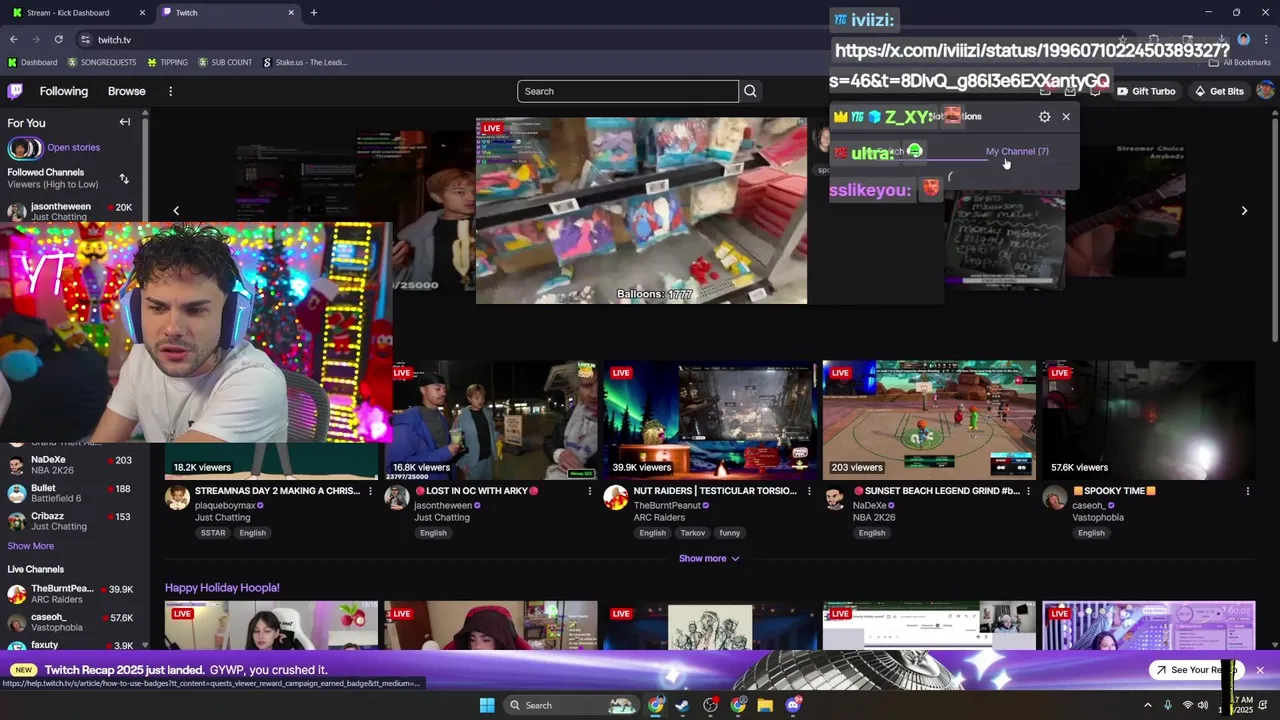
Task: Select My Channel (7) notifications tab
Action: [1017, 151]
